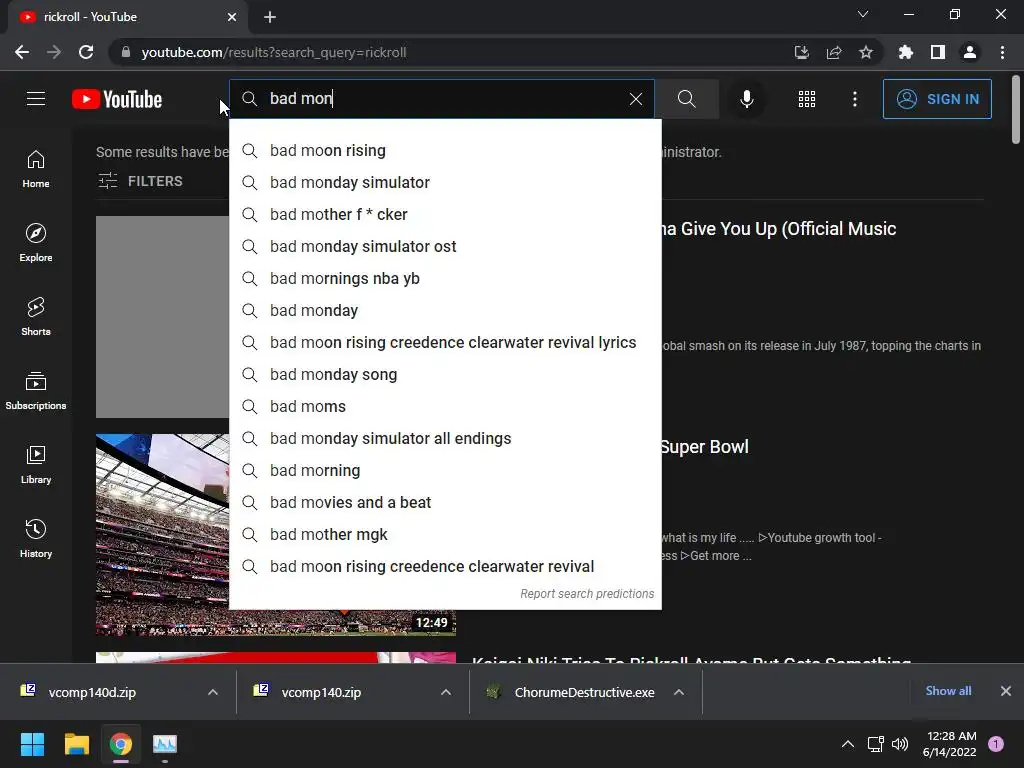Open tab search chevron in title bar
Screen dimensions: 1024x768
(x=863, y=14)
